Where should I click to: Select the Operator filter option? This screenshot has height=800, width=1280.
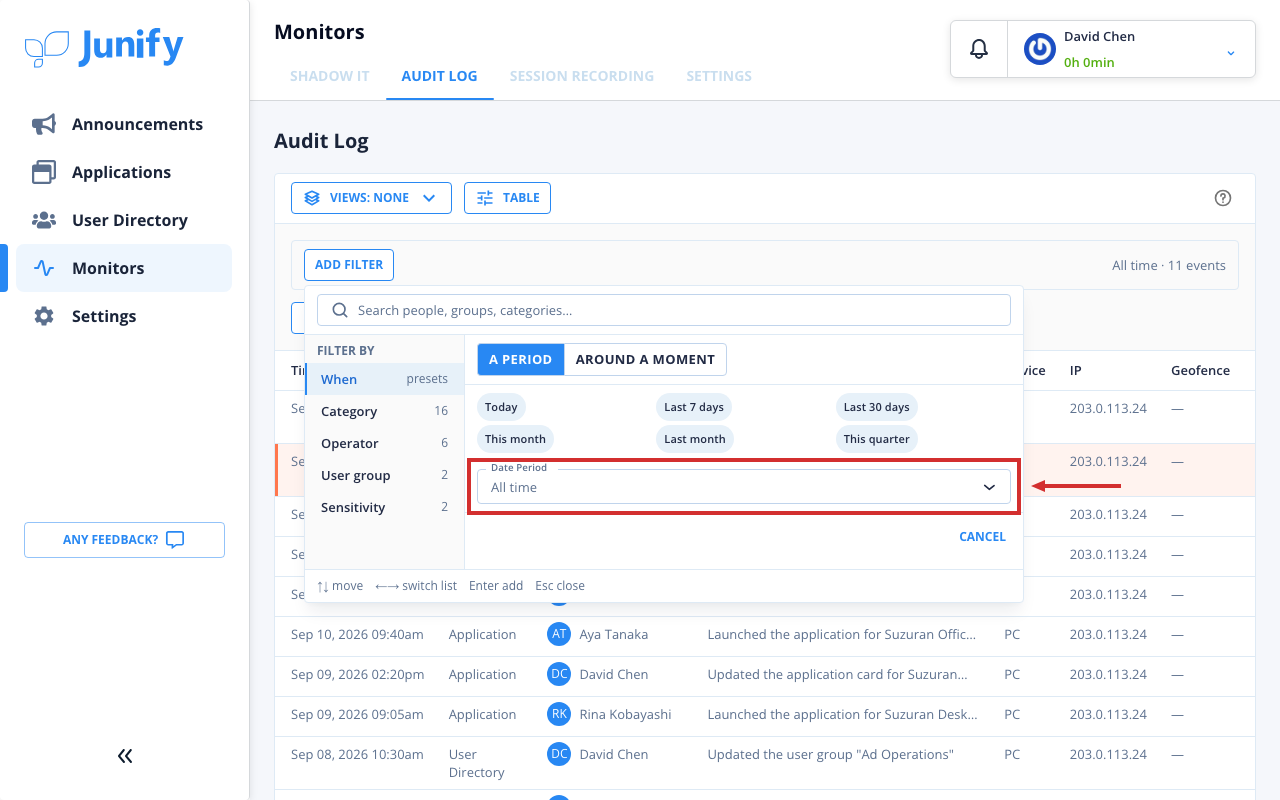(384, 443)
